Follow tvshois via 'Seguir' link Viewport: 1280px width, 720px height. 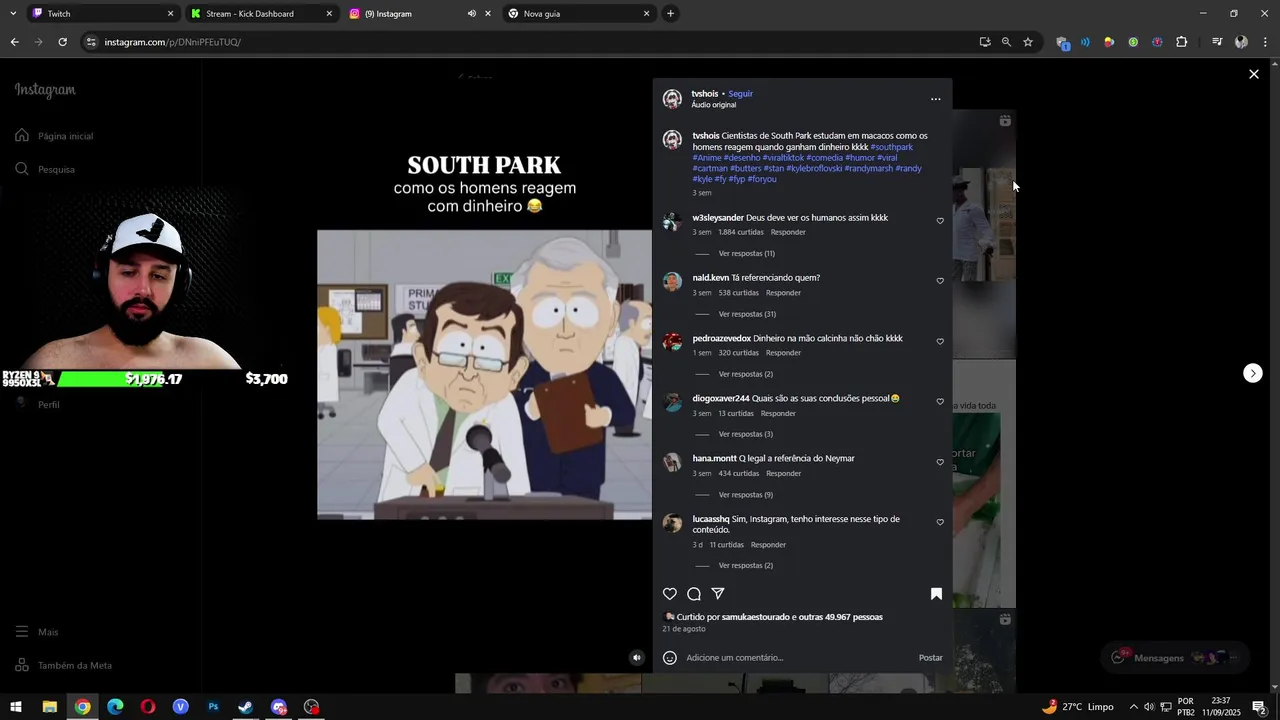pyautogui.click(x=740, y=94)
